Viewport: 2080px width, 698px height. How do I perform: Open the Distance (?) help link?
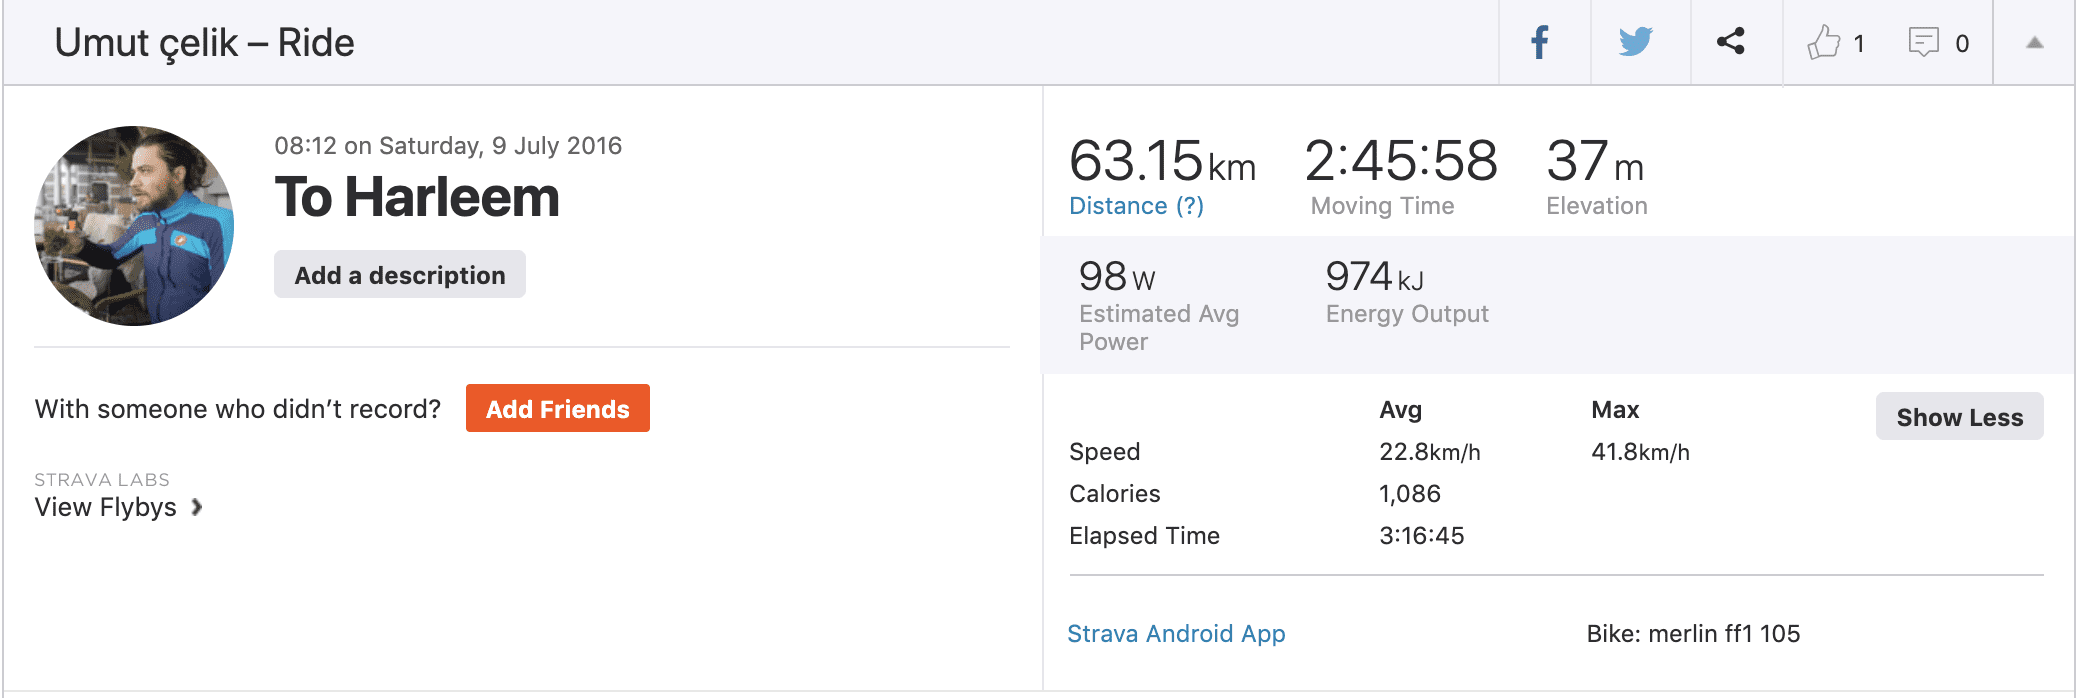[1136, 206]
